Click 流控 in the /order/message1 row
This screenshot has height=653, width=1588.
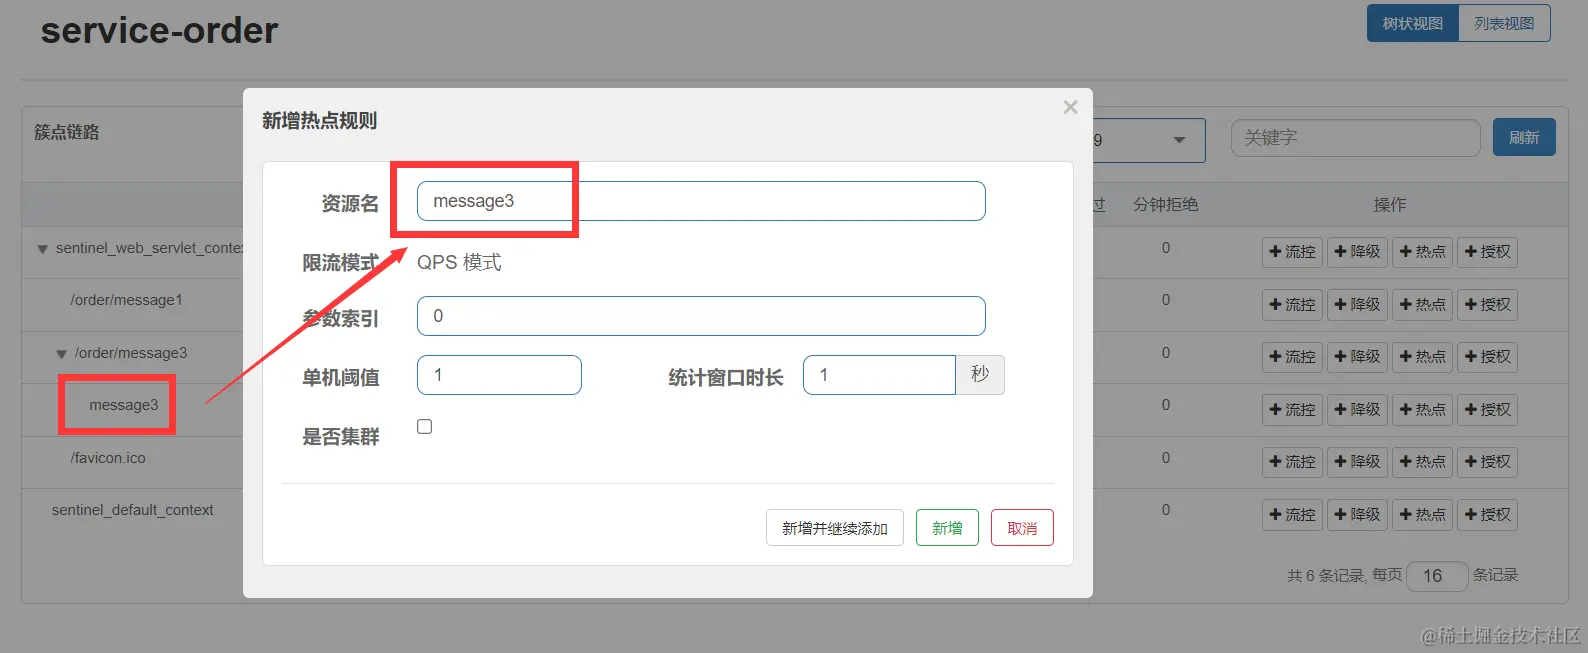(1292, 305)
